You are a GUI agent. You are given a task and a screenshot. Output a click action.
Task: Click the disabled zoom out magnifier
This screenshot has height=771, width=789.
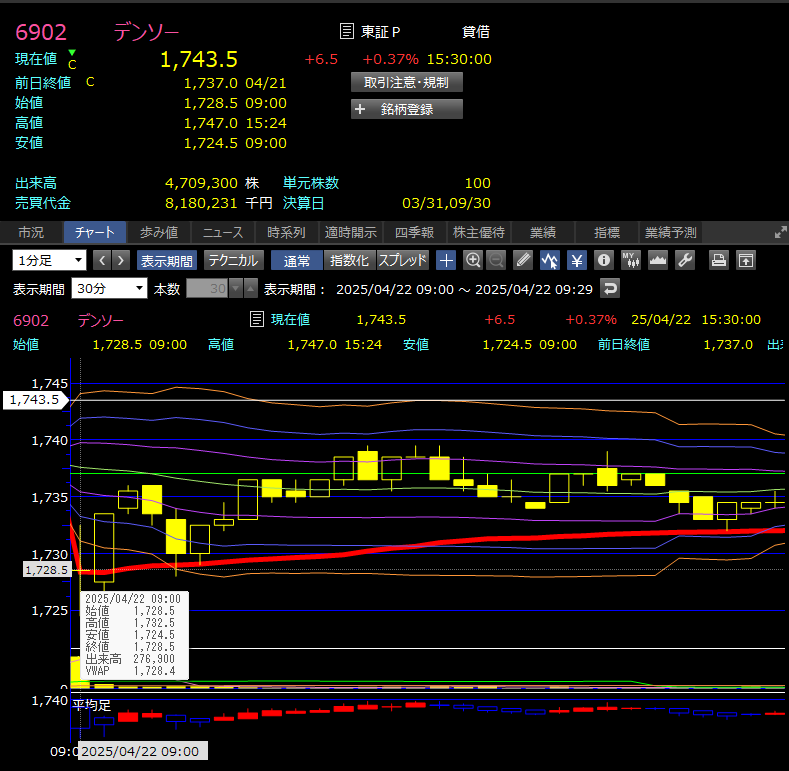496,260
